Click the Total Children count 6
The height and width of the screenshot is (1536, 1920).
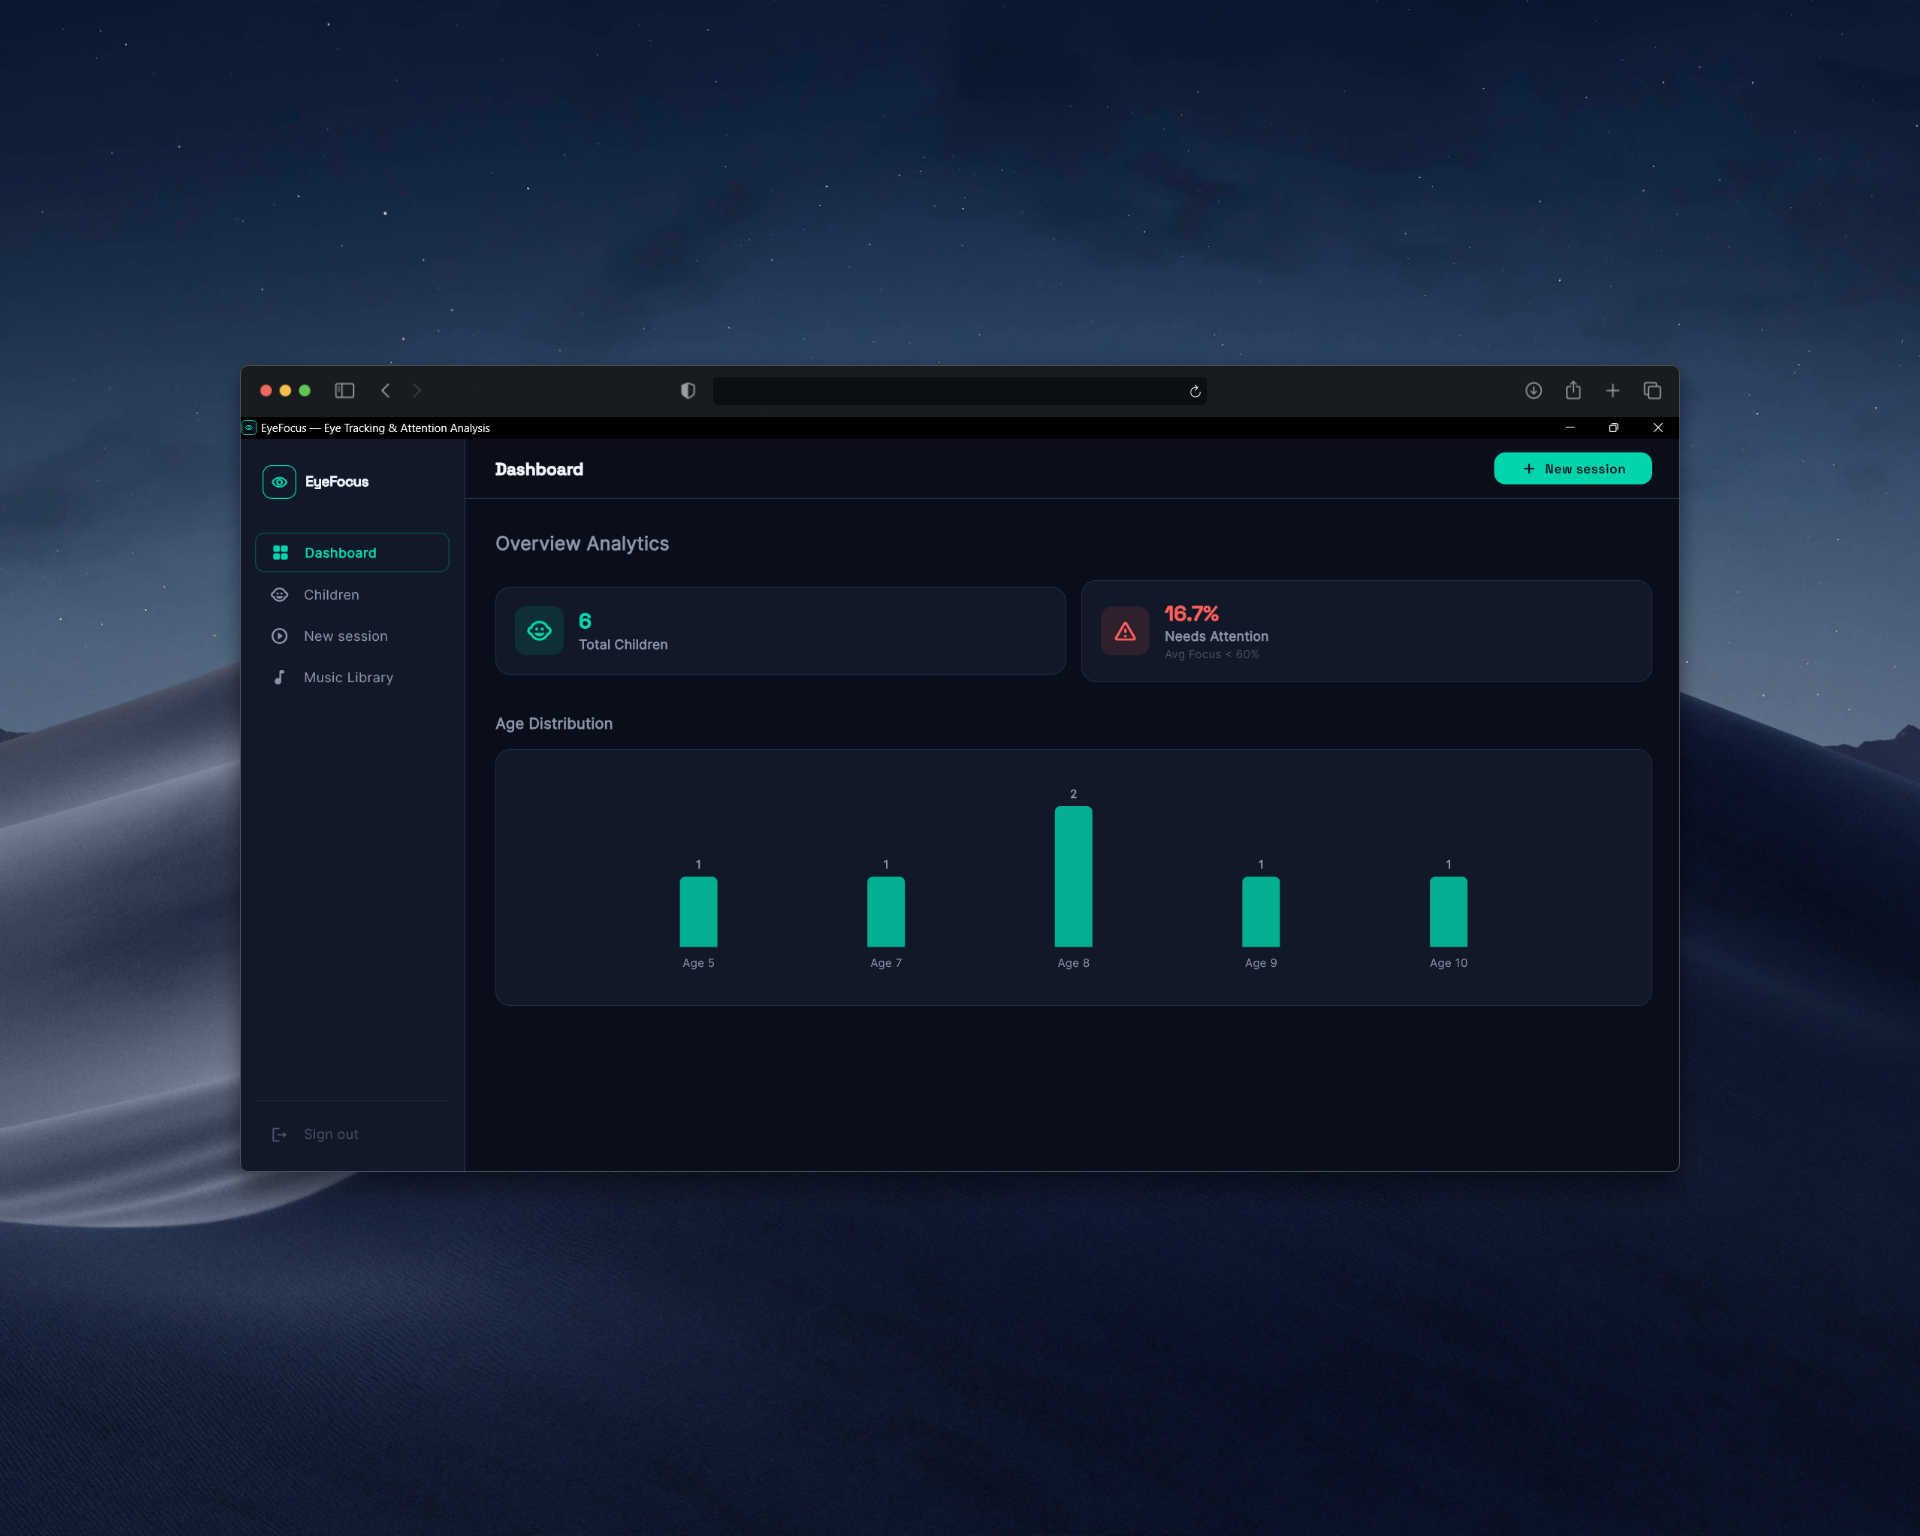click(585, 621)
